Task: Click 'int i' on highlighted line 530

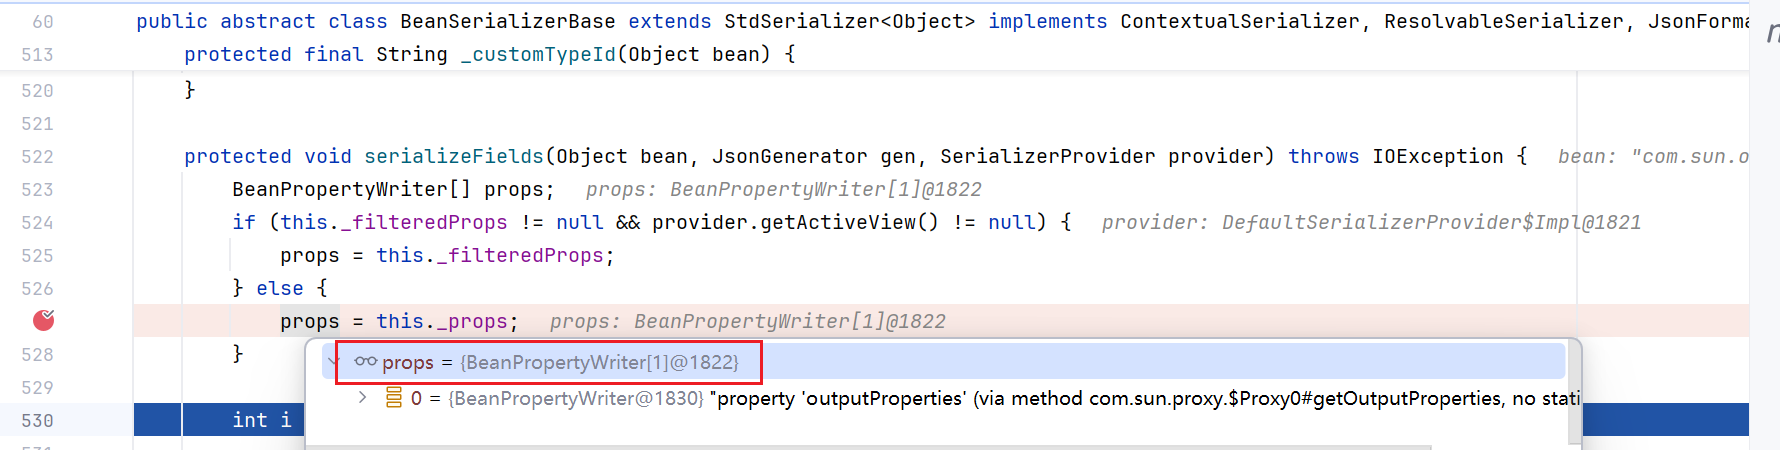Action: point(262,420)
